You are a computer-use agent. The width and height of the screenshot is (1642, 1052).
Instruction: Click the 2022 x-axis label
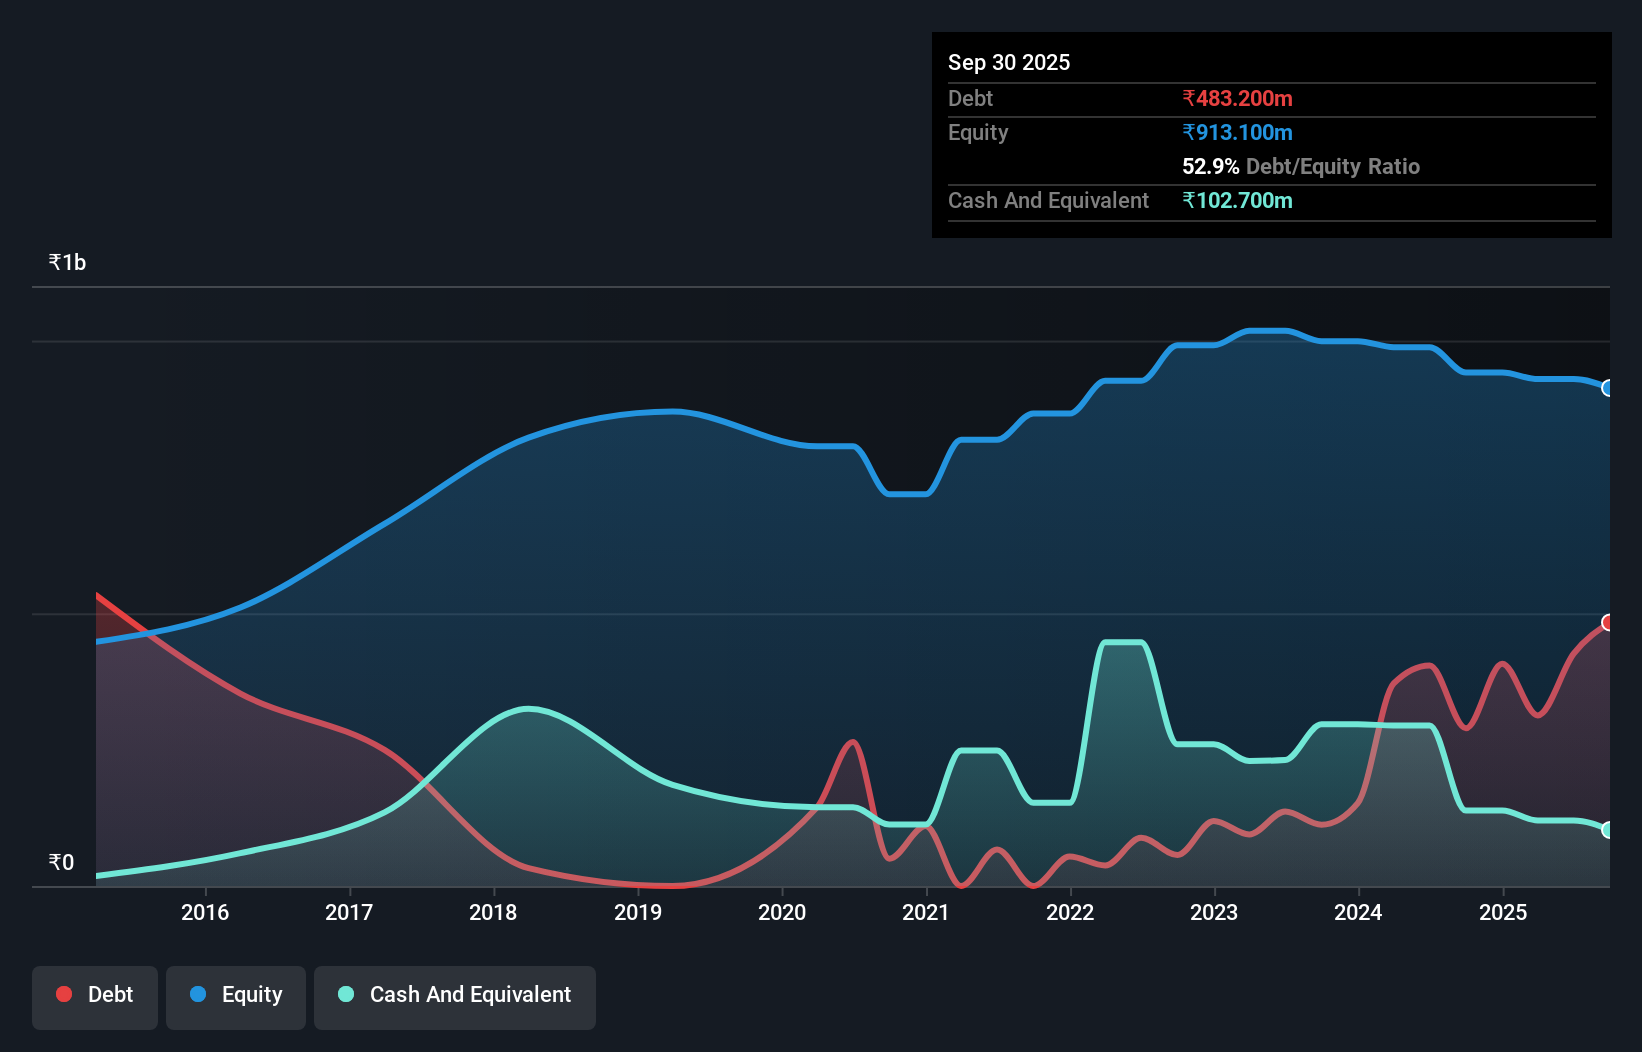[x=1070, y=912]
